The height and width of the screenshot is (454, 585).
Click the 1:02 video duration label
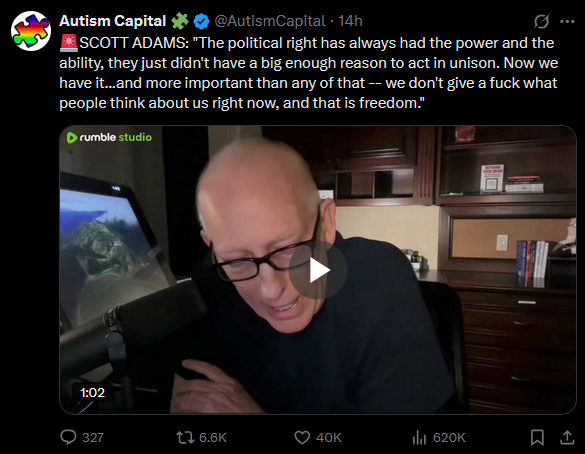tap(92, 392)
